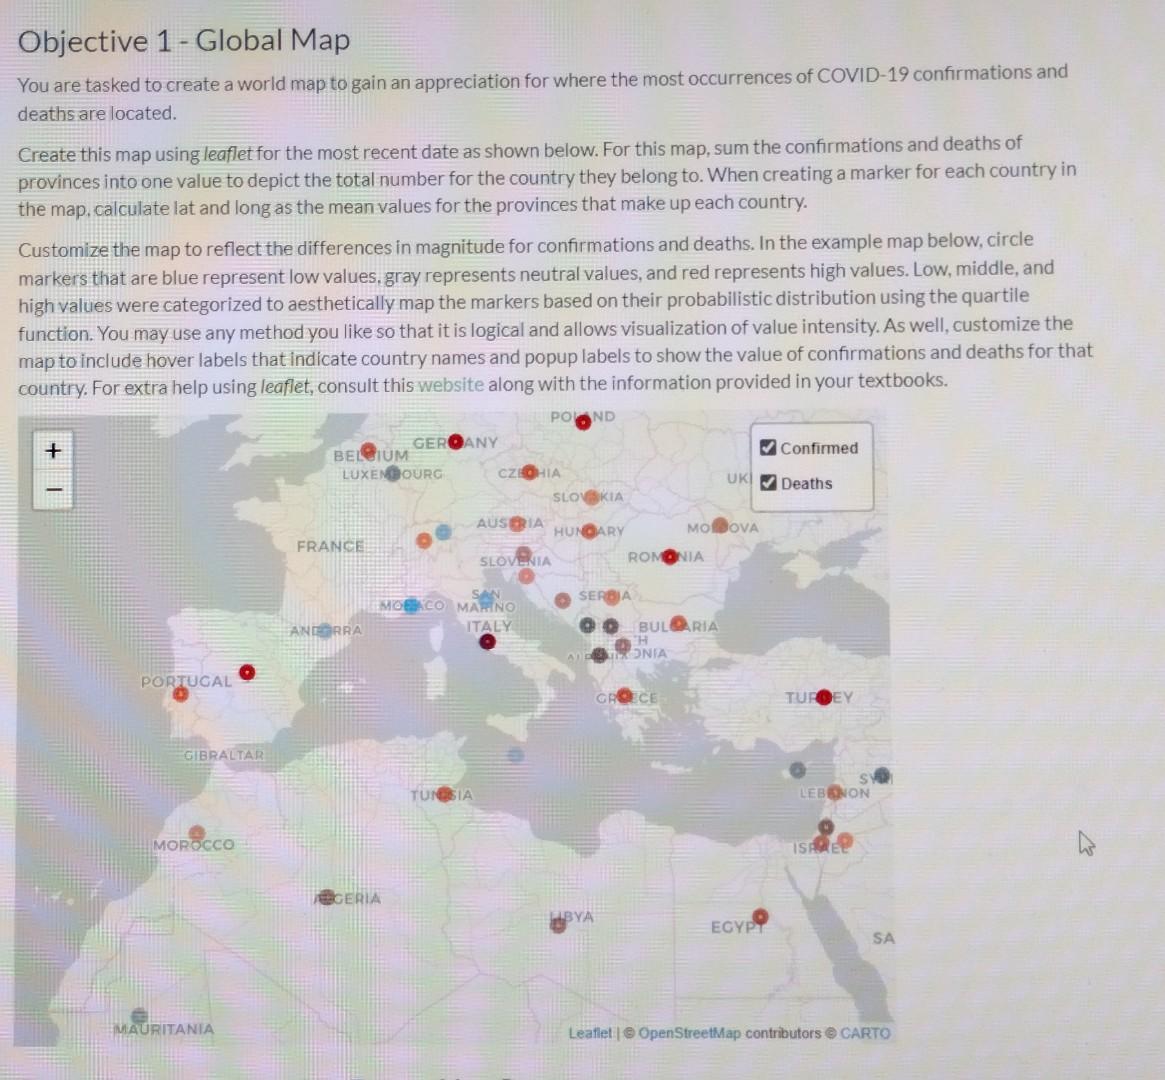Viewport: 1165px width, 1080px height.
Task: Open the CARTO attribution link
Action: tap(866, 1034)
